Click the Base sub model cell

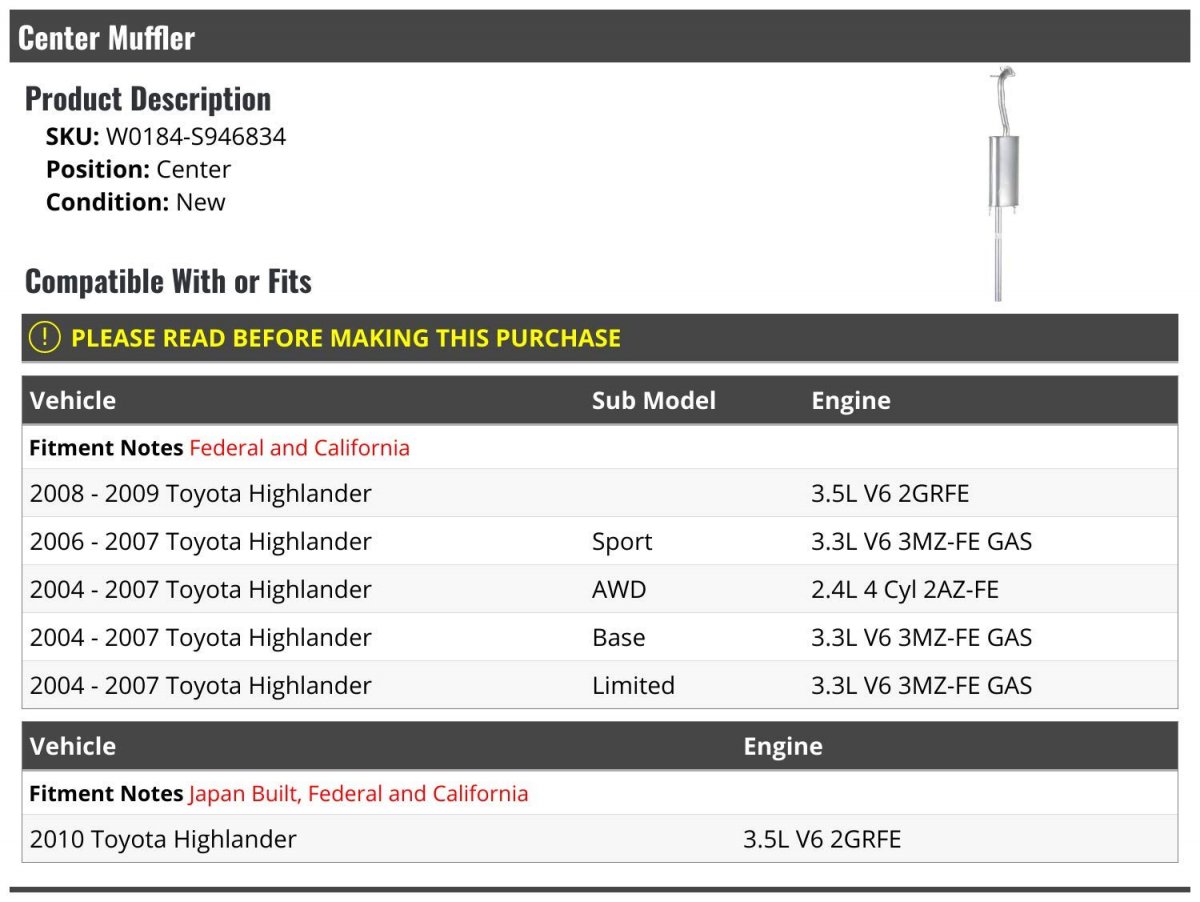(618, 638)
